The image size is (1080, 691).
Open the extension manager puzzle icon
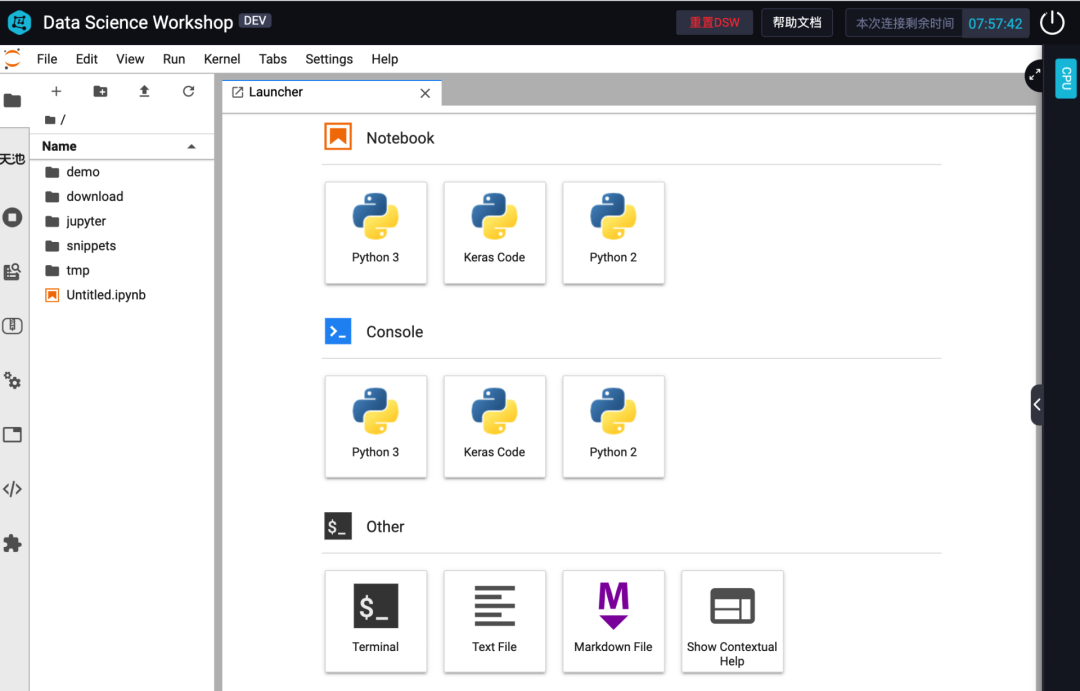point(12,544)
